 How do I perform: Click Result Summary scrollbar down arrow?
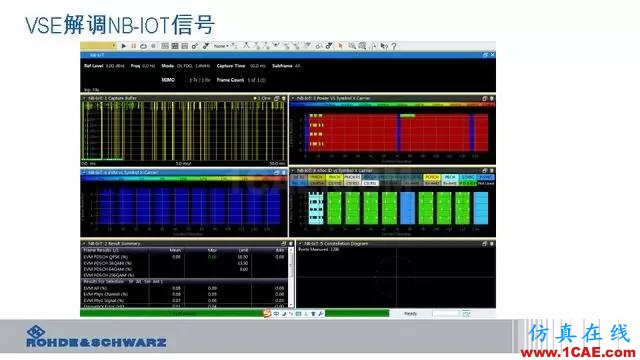291,305
